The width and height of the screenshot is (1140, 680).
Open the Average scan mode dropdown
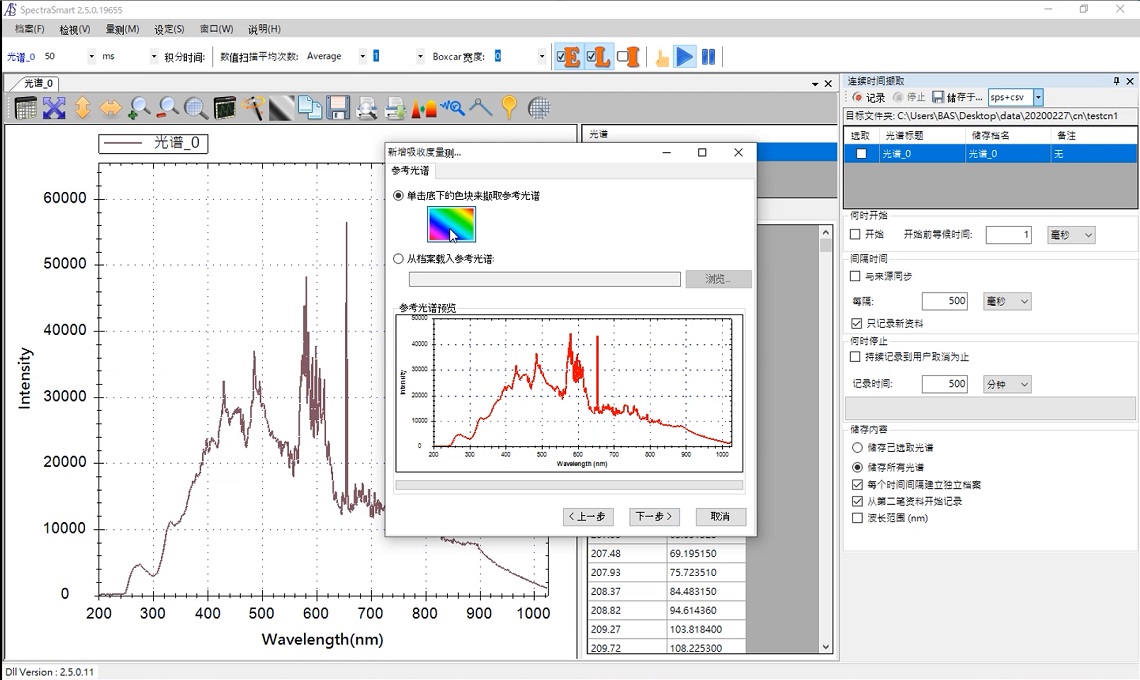363,56
